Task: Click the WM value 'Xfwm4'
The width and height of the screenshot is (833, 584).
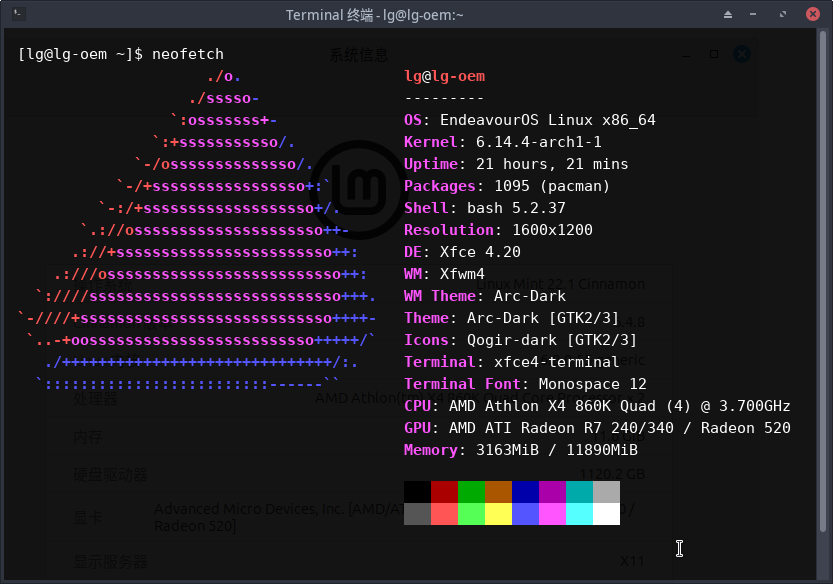Action: (x=462, y=274)
